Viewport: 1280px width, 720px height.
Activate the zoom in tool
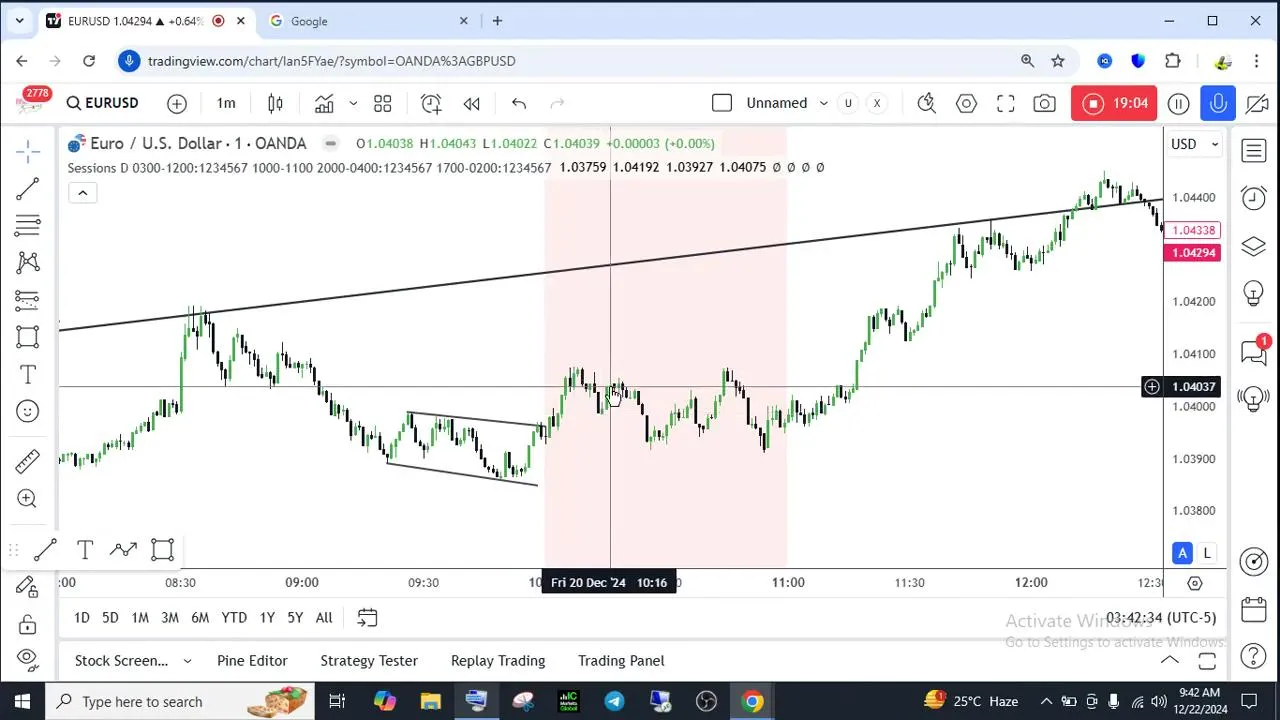click(28, 498)
